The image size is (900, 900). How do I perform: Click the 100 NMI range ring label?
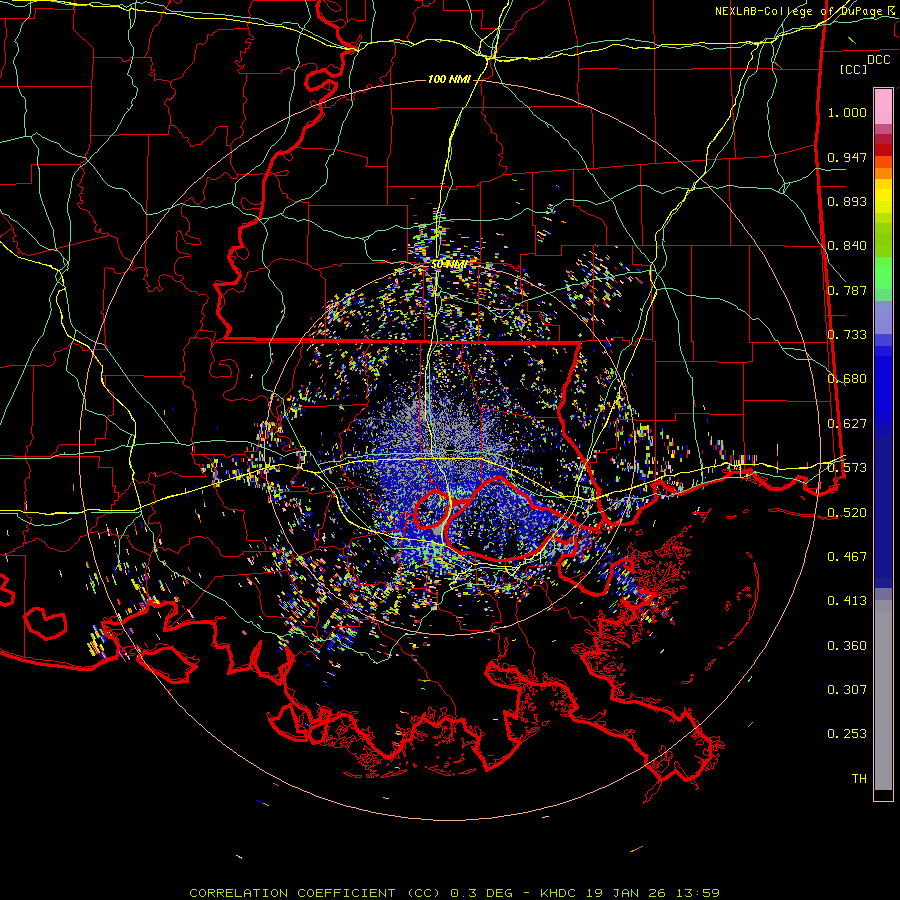(x=449, y=79)
